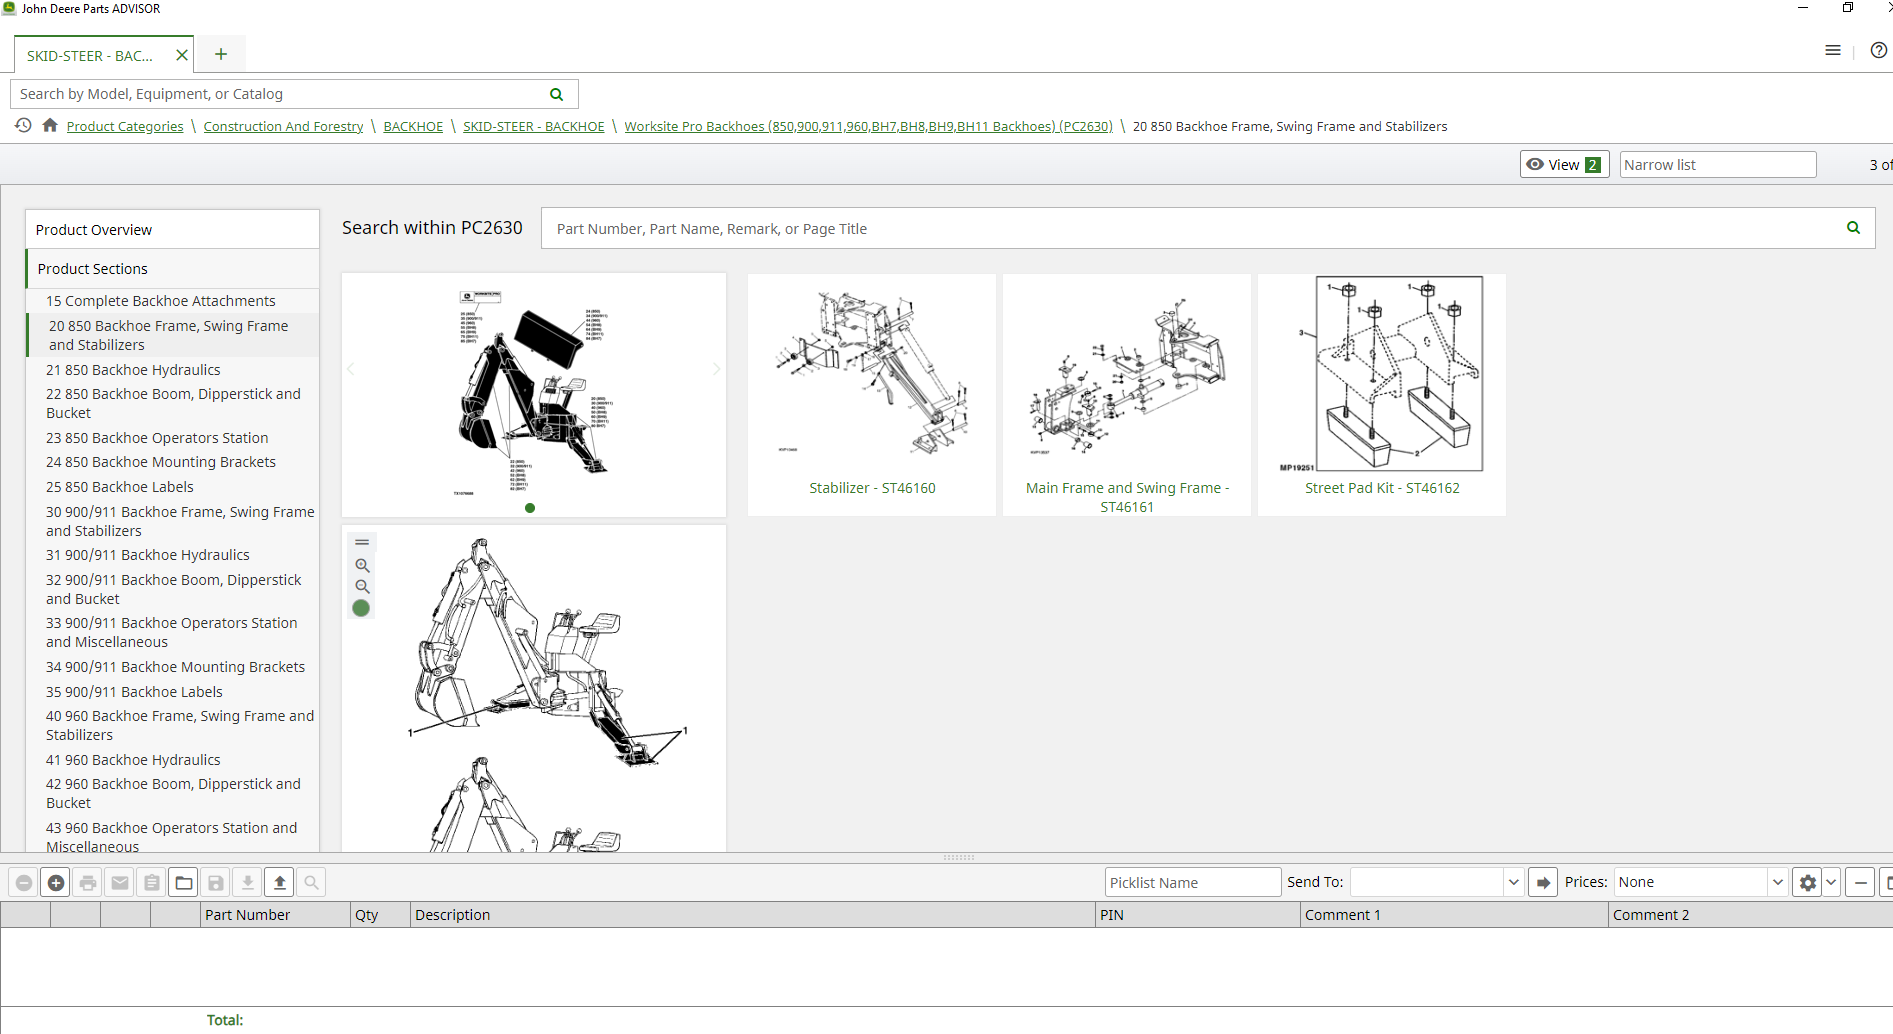Email the picklist
This screenshot has width=1893, height=1034.
click(x=119, y=882)
